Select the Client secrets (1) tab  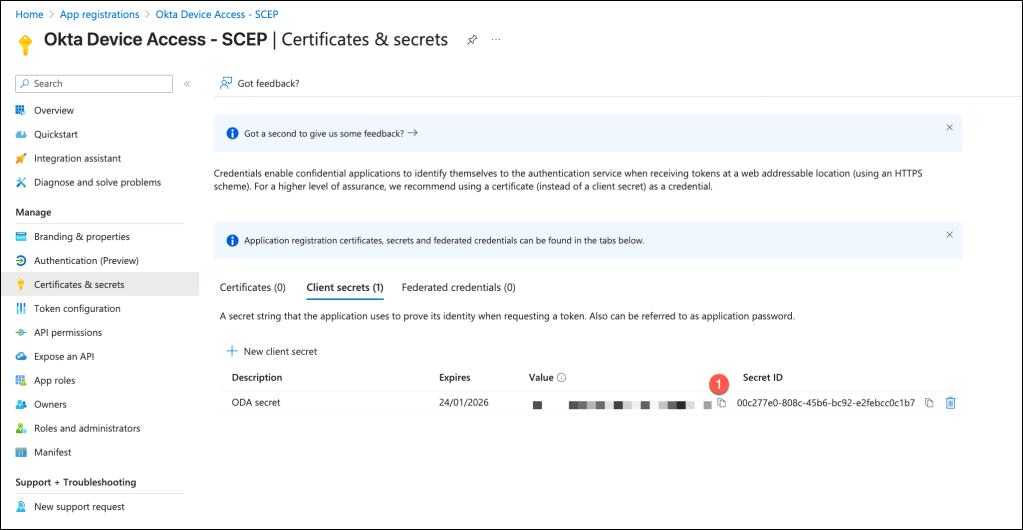coord(344,287)
